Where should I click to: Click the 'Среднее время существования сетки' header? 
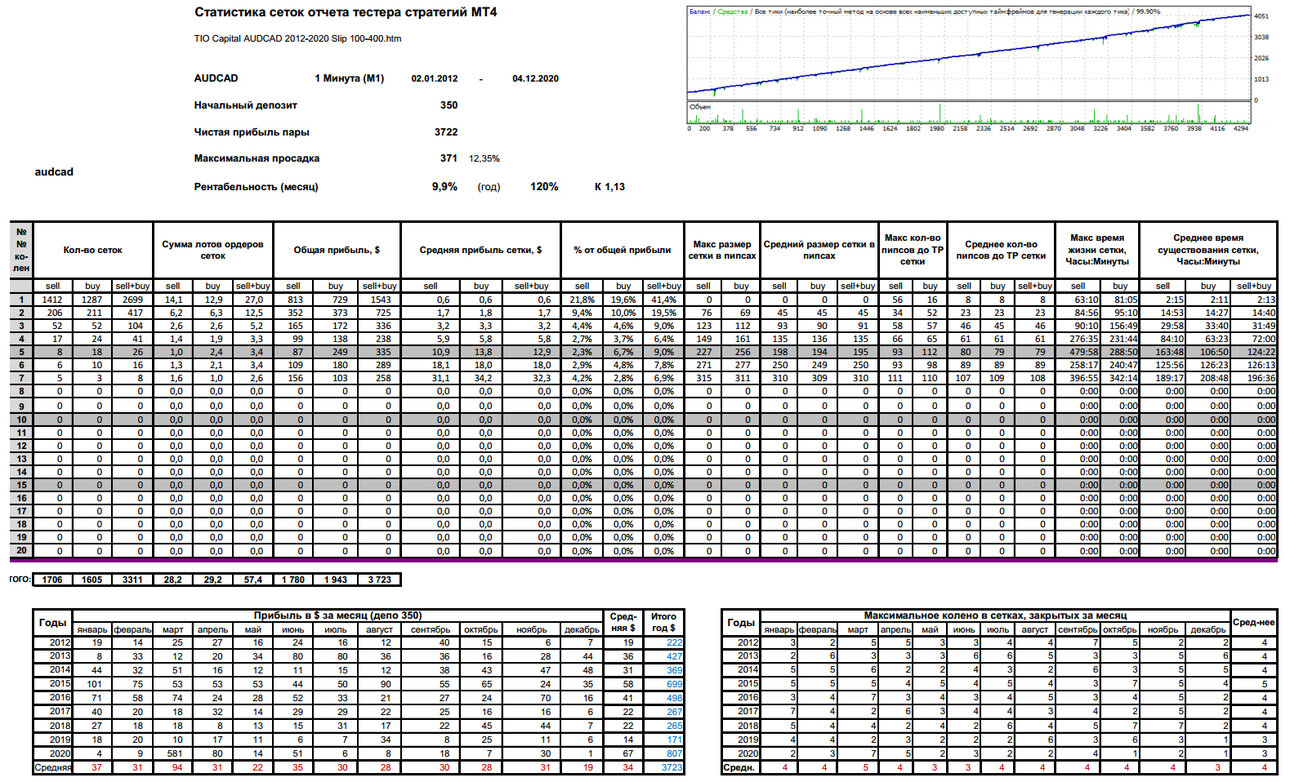(x=1208, y=249)
